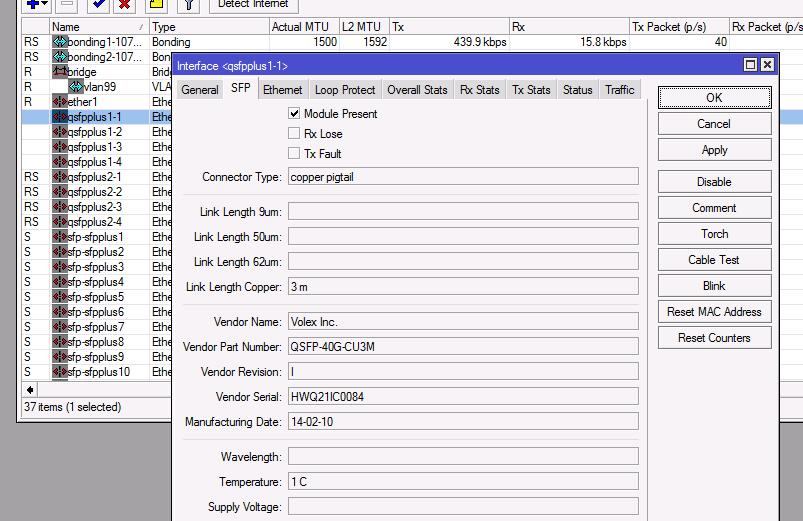The height and width of the screenshot is (521, 803).
Task: Click the Vendor Serial field
Action: [463, 397]
